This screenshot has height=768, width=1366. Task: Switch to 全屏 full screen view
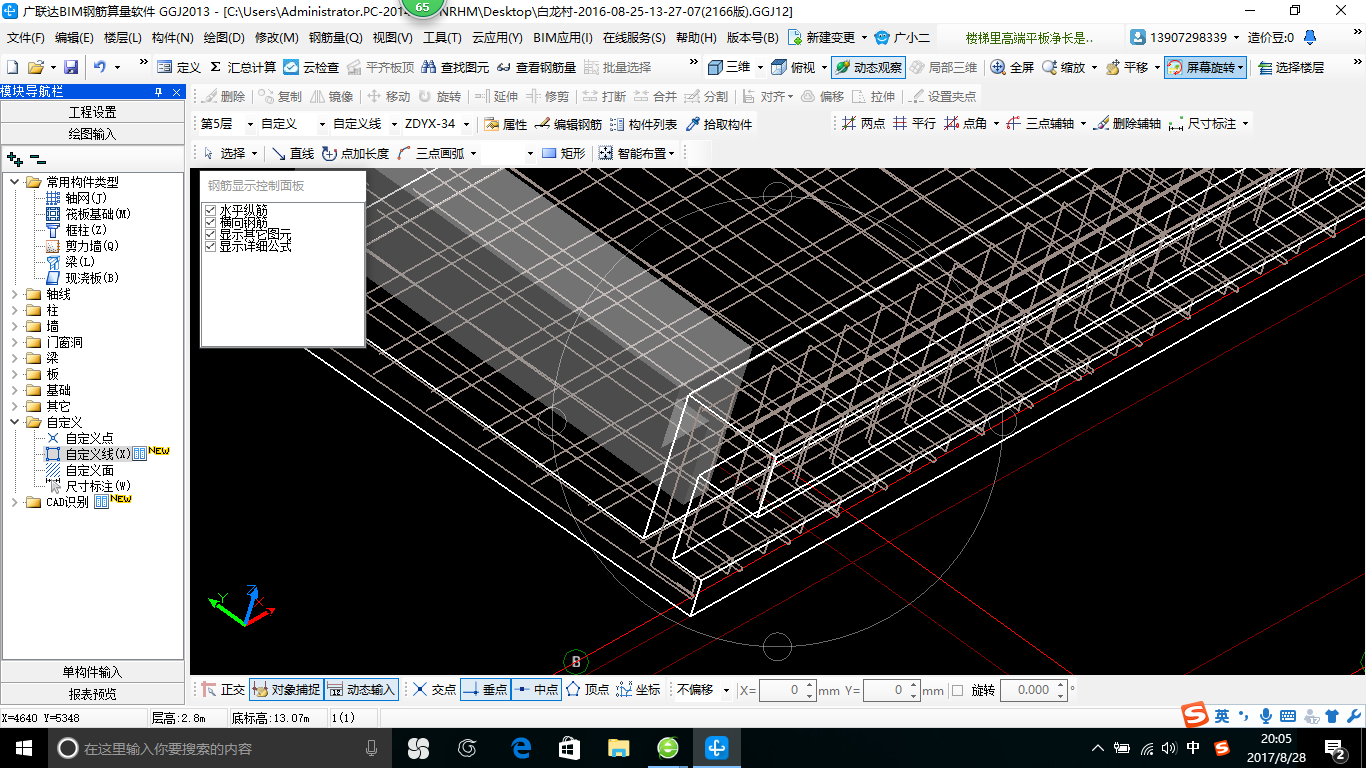click(1012, 67)
